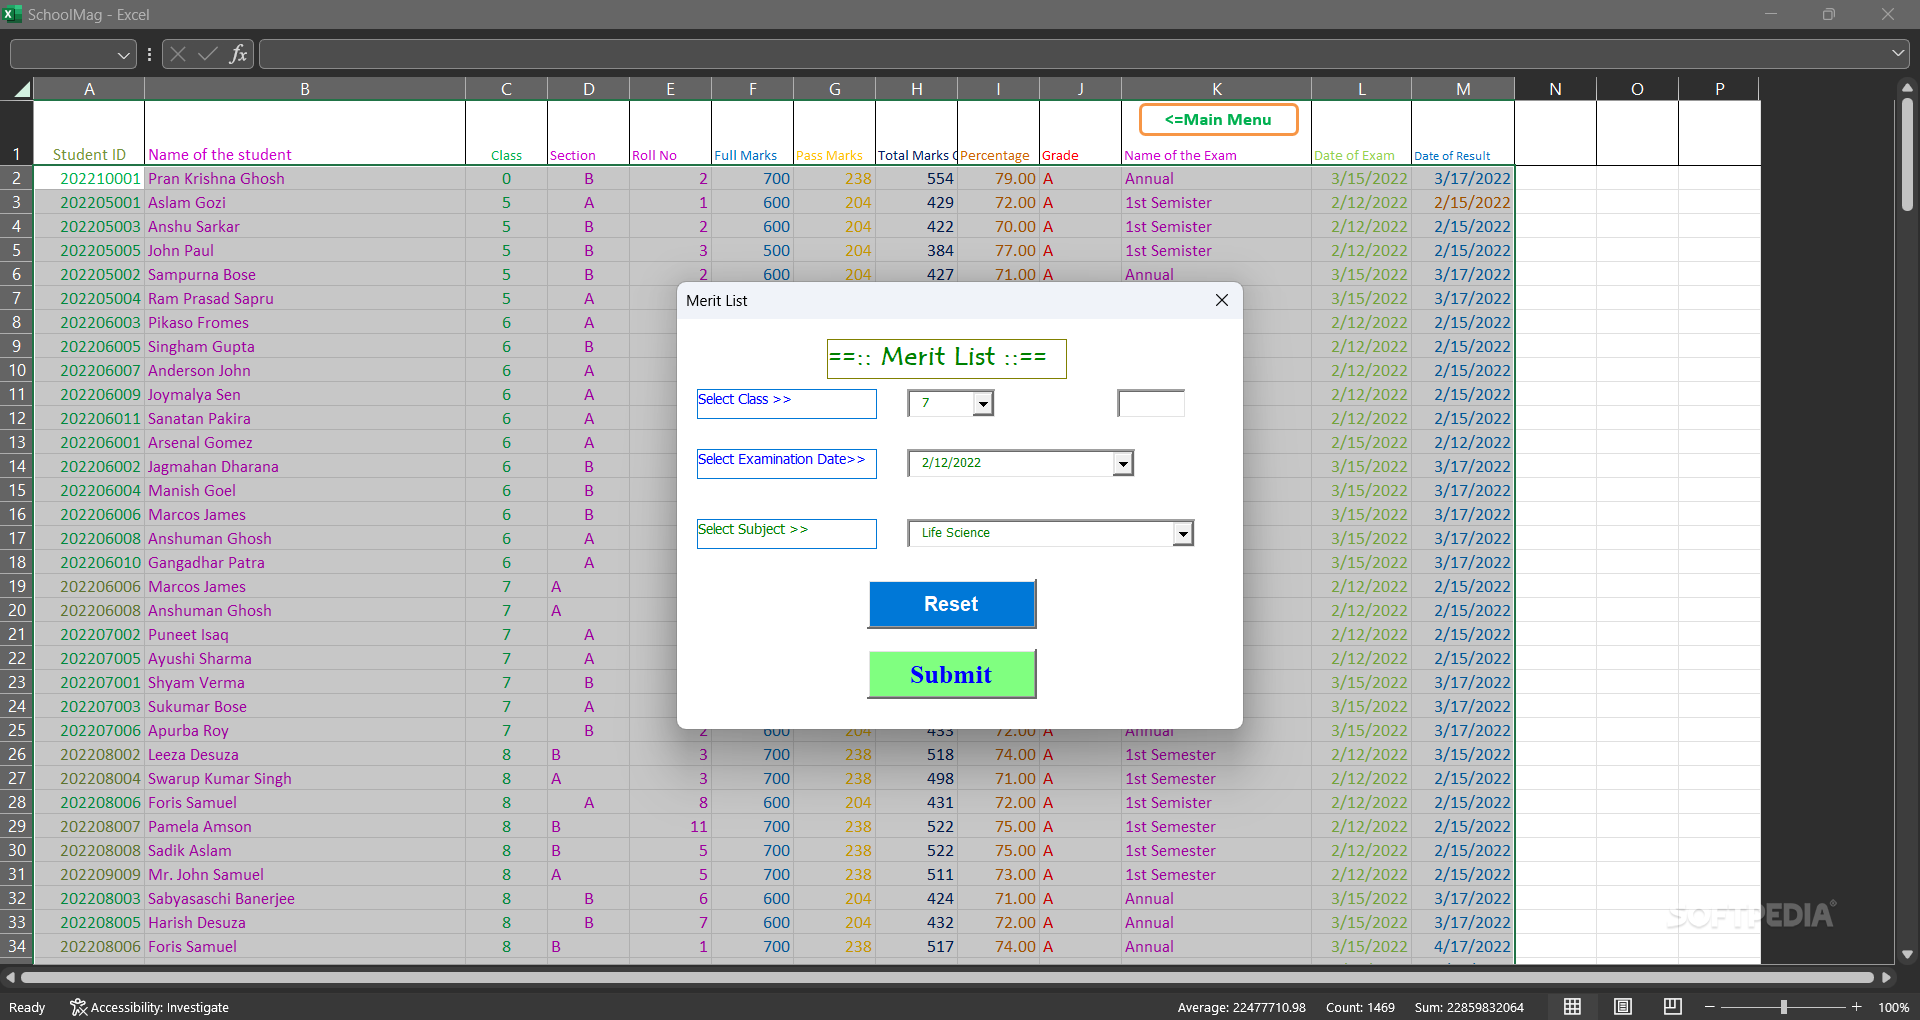Click total marks cell 554

coord(916,178)
